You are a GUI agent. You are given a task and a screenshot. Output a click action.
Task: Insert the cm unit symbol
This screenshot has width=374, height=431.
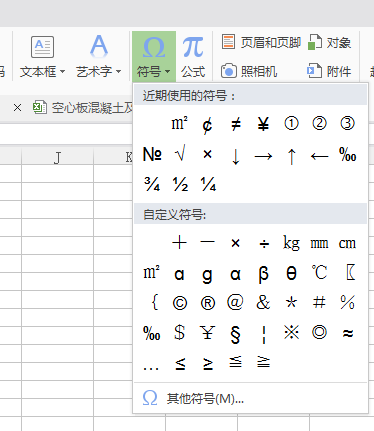coord(347,244)
